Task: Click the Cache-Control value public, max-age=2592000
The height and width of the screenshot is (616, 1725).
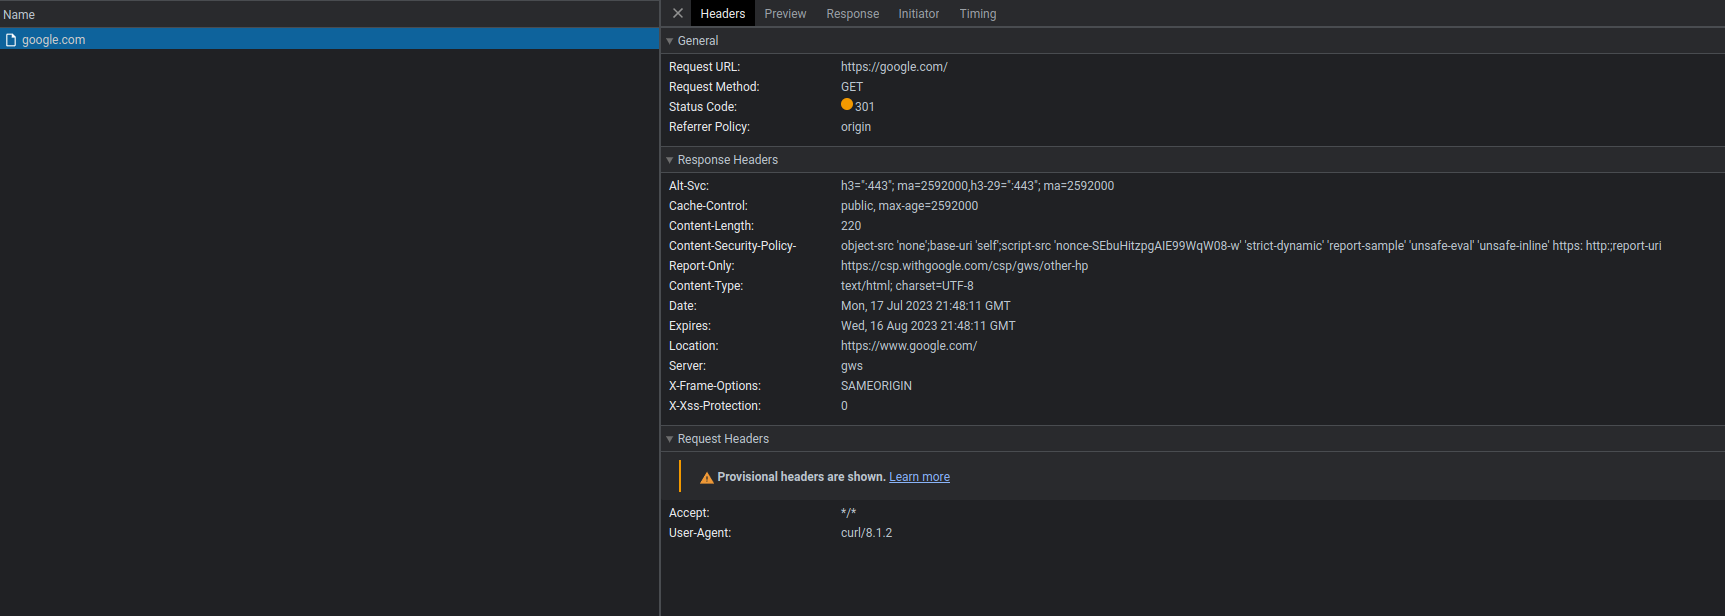Action: click(x=909, y=206)
